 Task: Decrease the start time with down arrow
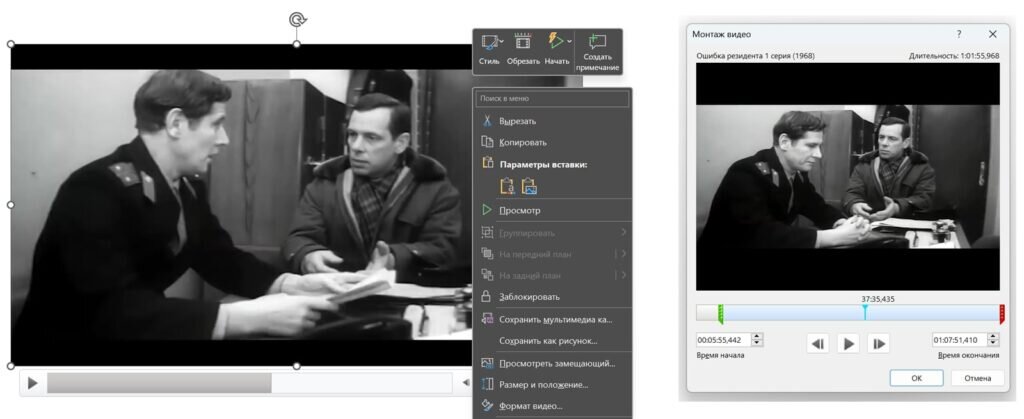tap(757, 343)
